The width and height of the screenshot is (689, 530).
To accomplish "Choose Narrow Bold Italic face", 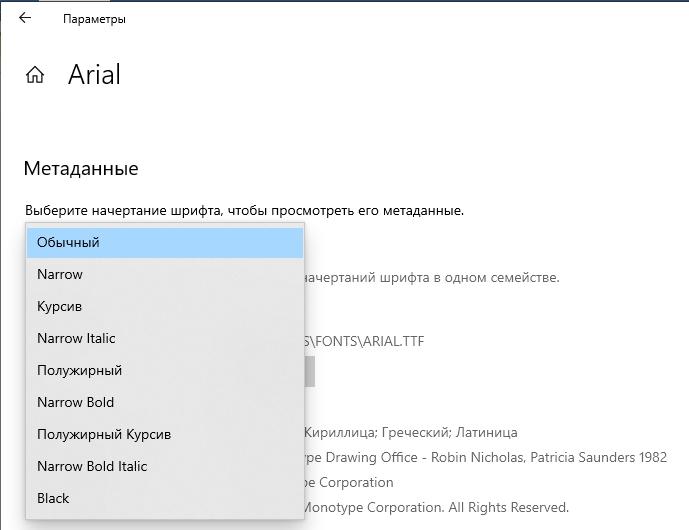I will point(165,466).
